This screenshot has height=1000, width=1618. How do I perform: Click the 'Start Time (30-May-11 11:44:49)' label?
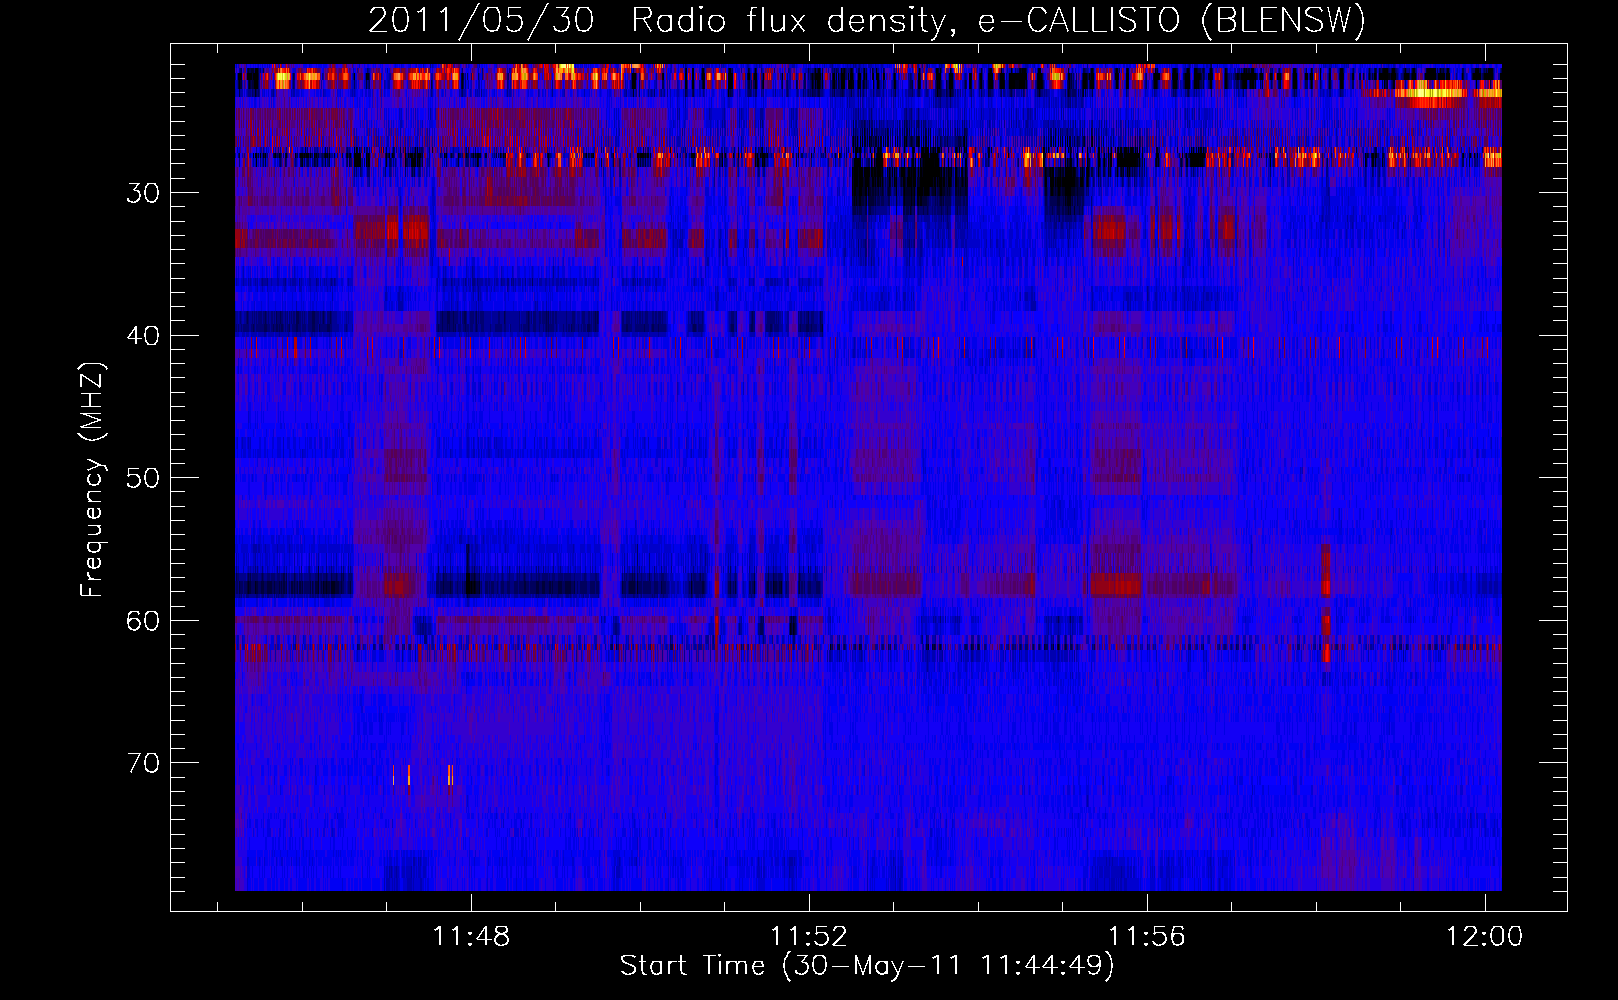(867, 966)
